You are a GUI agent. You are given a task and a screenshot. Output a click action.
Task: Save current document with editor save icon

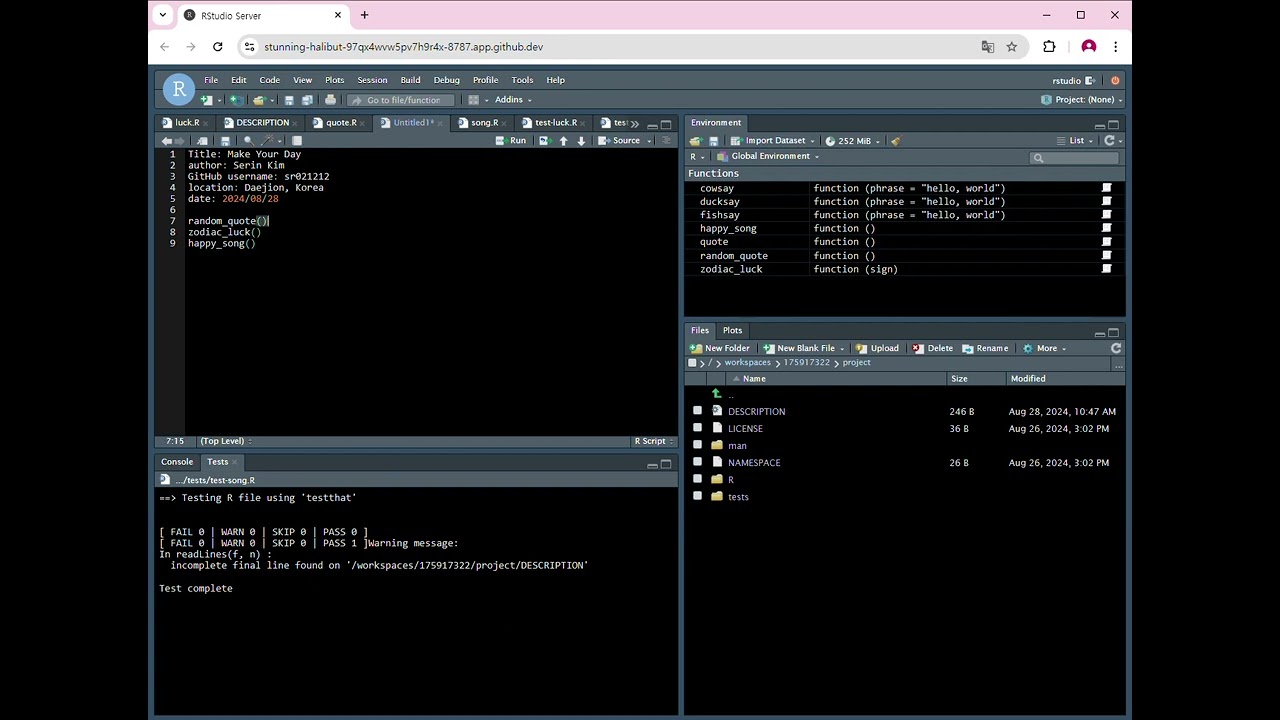coord(225,141)
